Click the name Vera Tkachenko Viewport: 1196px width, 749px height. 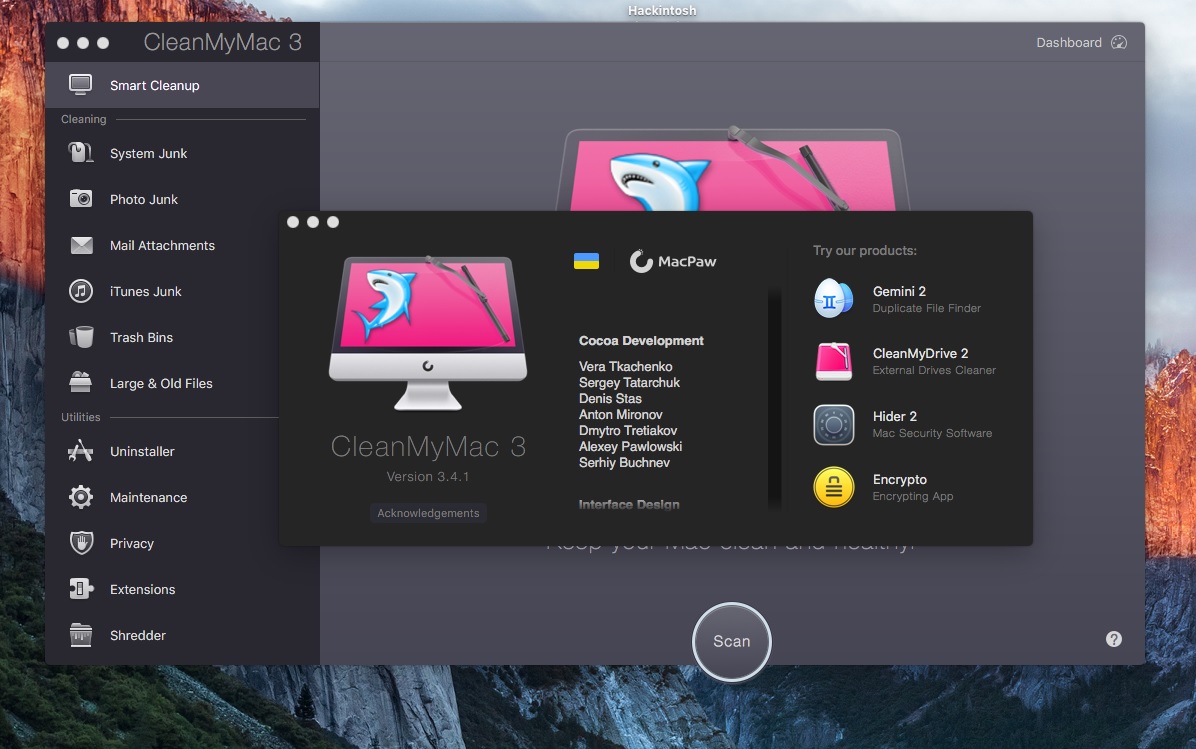point(625,366)
